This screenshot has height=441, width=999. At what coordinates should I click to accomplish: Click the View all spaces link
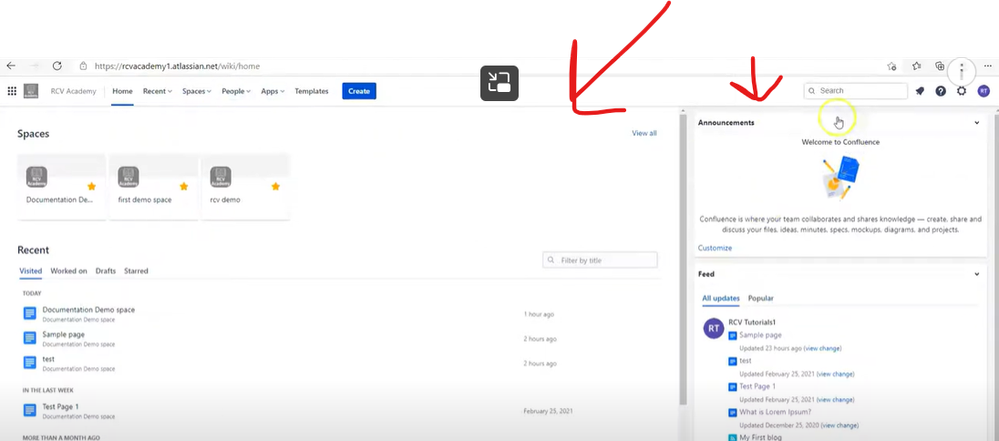point(644,133)
